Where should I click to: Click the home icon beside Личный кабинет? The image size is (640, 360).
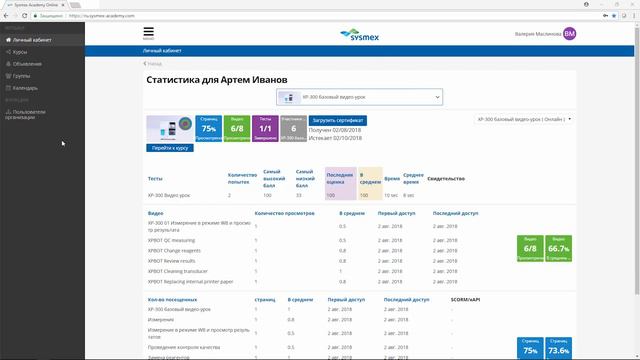pyautogui.click(x=8, y=40)
